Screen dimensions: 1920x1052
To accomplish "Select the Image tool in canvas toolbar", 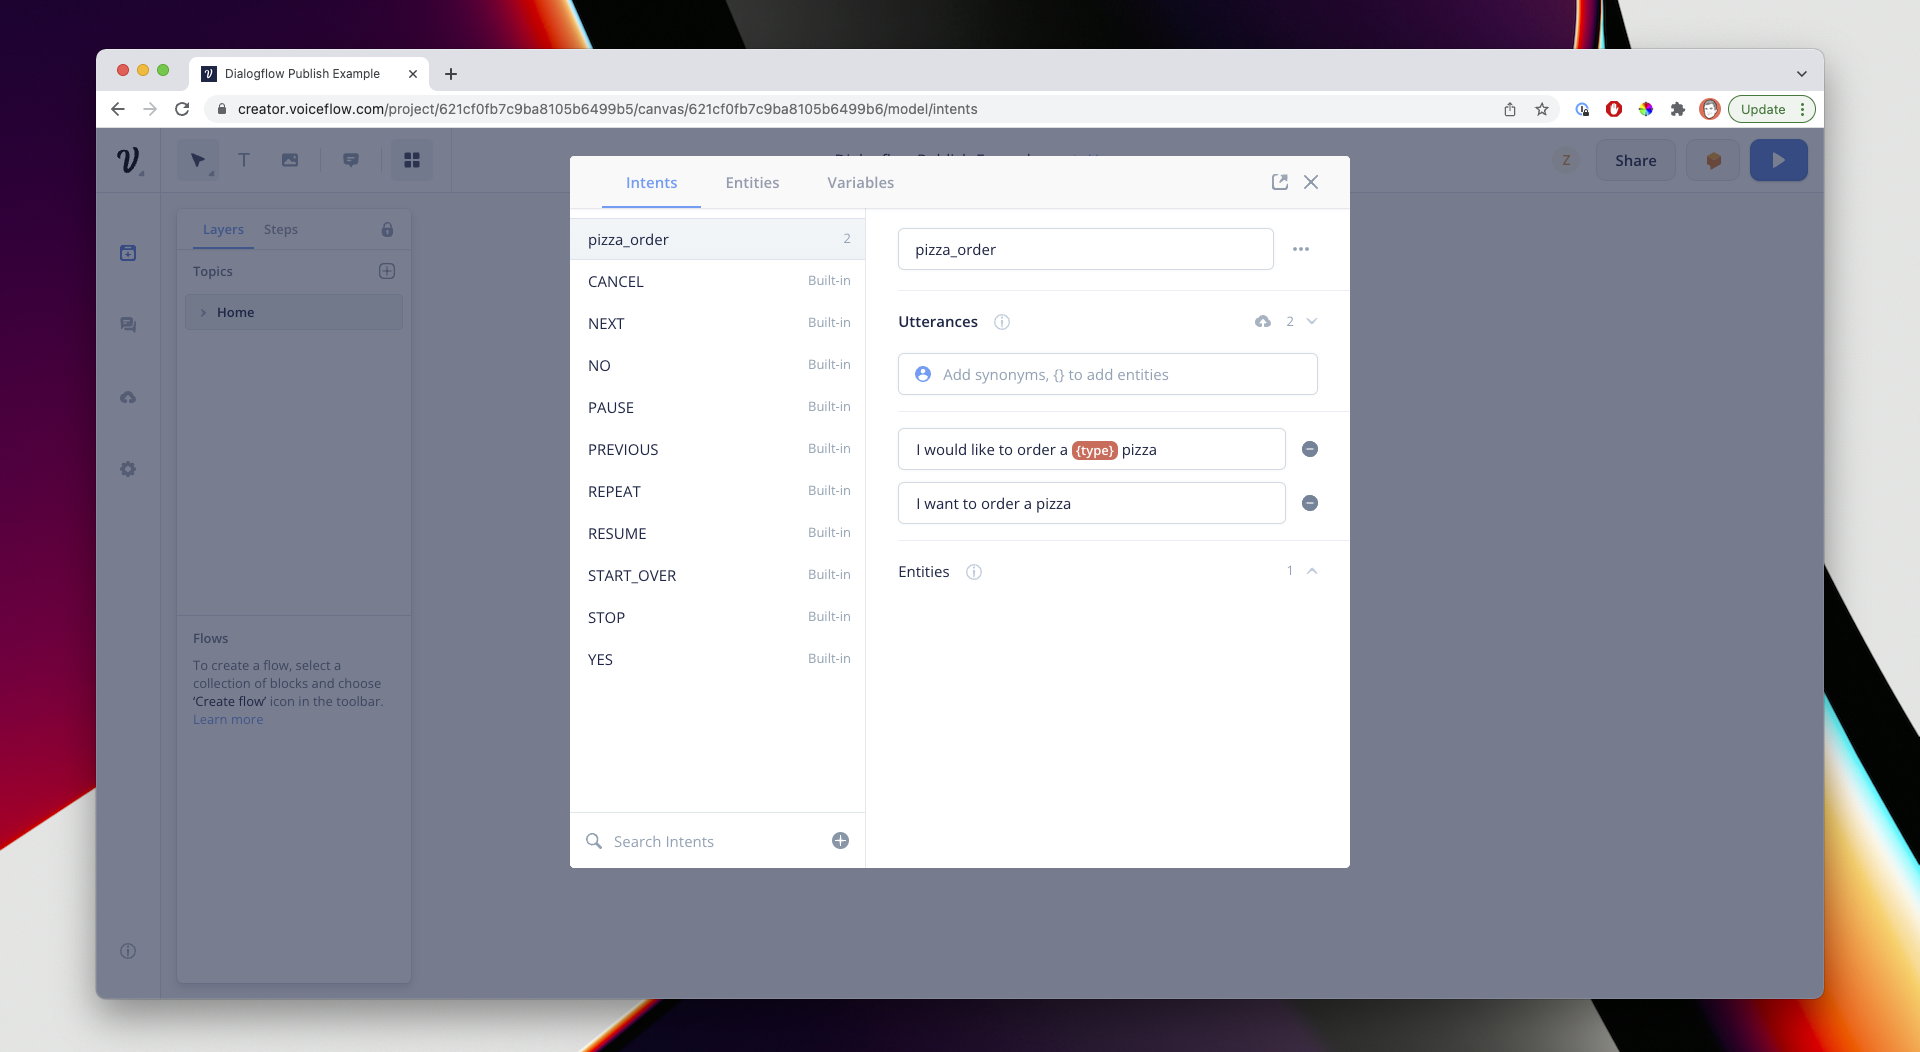I will pyautogui.click(x=290, y=160).
